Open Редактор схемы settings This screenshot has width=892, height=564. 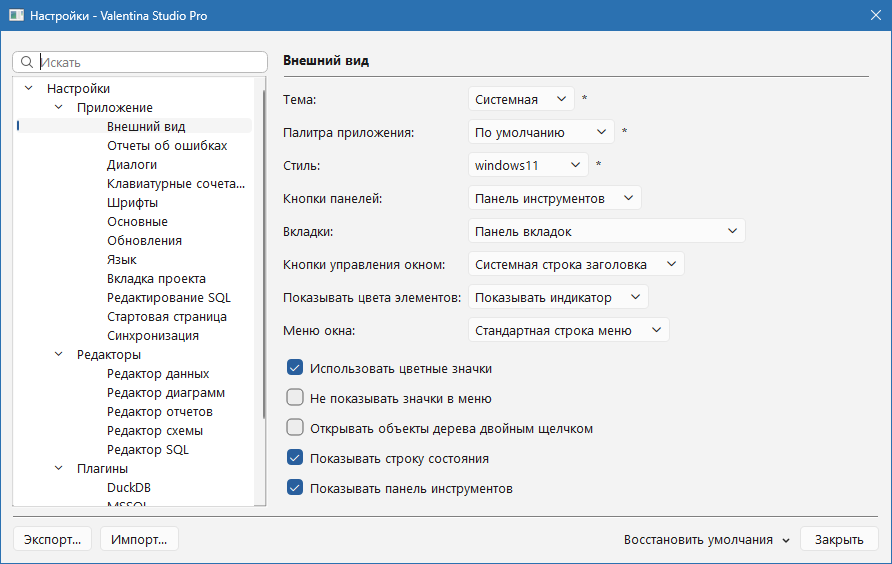click(x=155, y=431)
